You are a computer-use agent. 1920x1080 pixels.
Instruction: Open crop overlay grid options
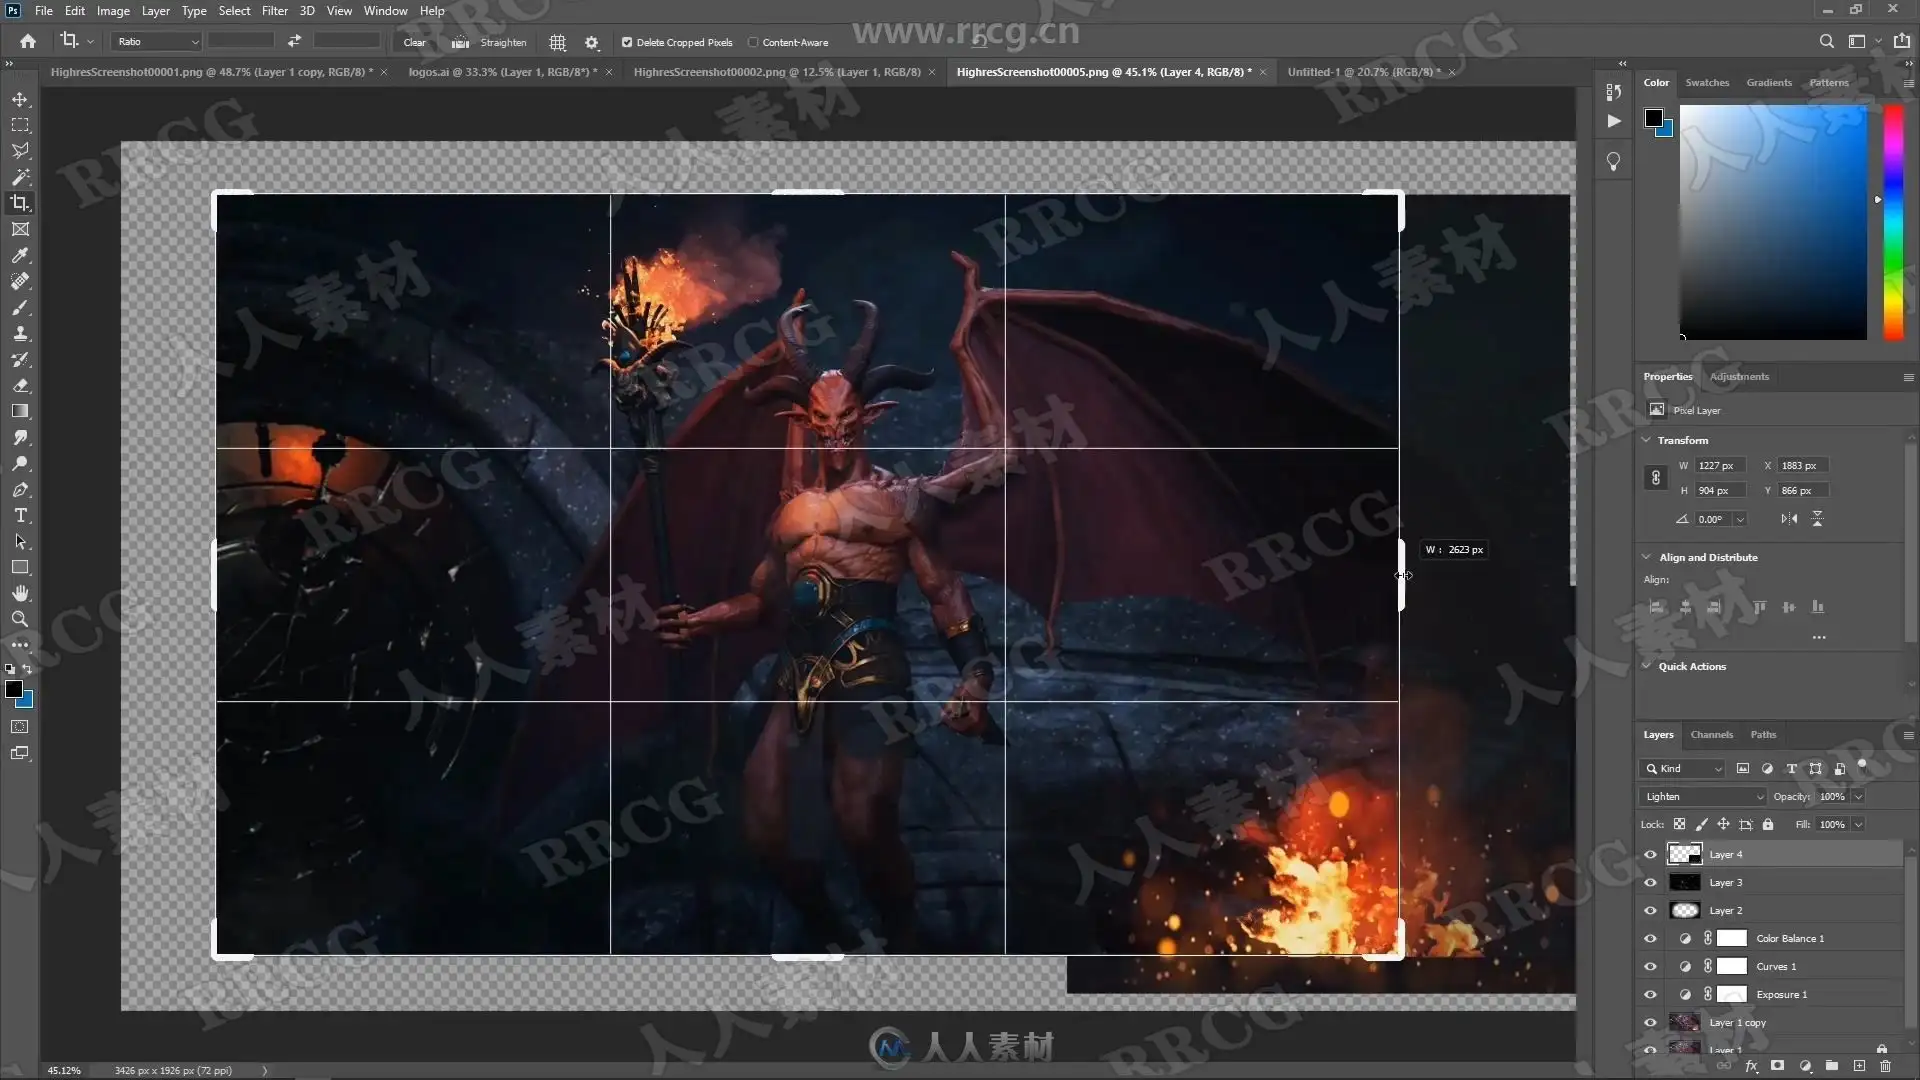point(558,42)
